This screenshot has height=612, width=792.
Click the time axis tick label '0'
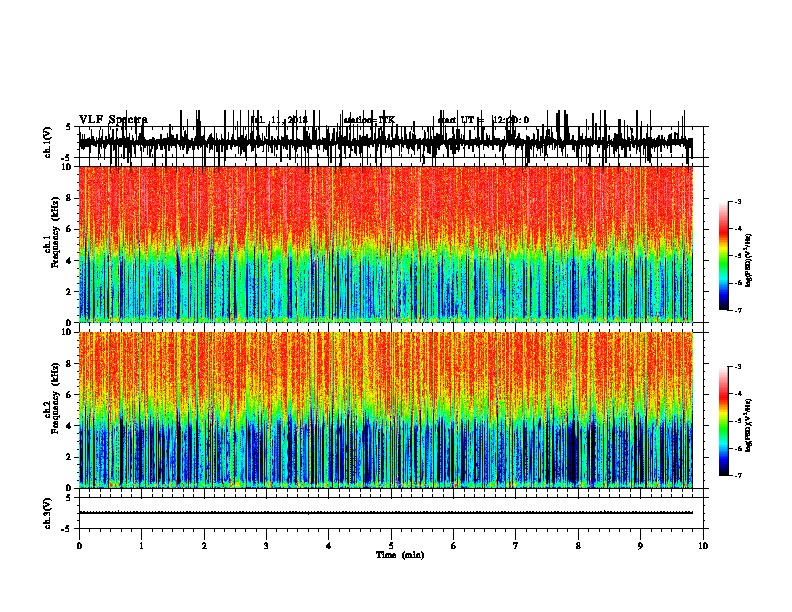pos(79,546)
